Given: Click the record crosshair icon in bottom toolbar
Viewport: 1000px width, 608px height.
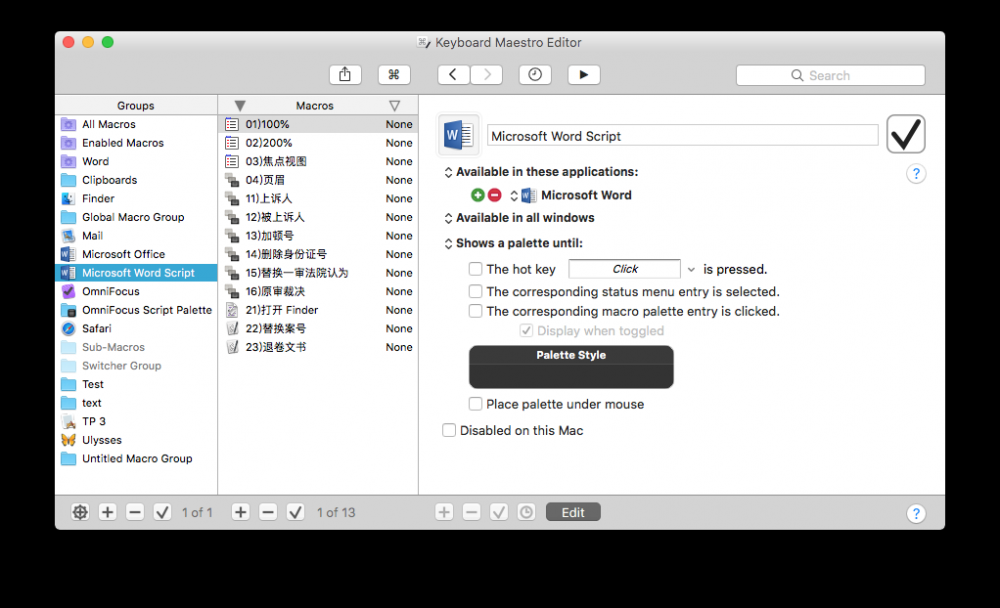Looking at the screenshot, I should [80, 511].
